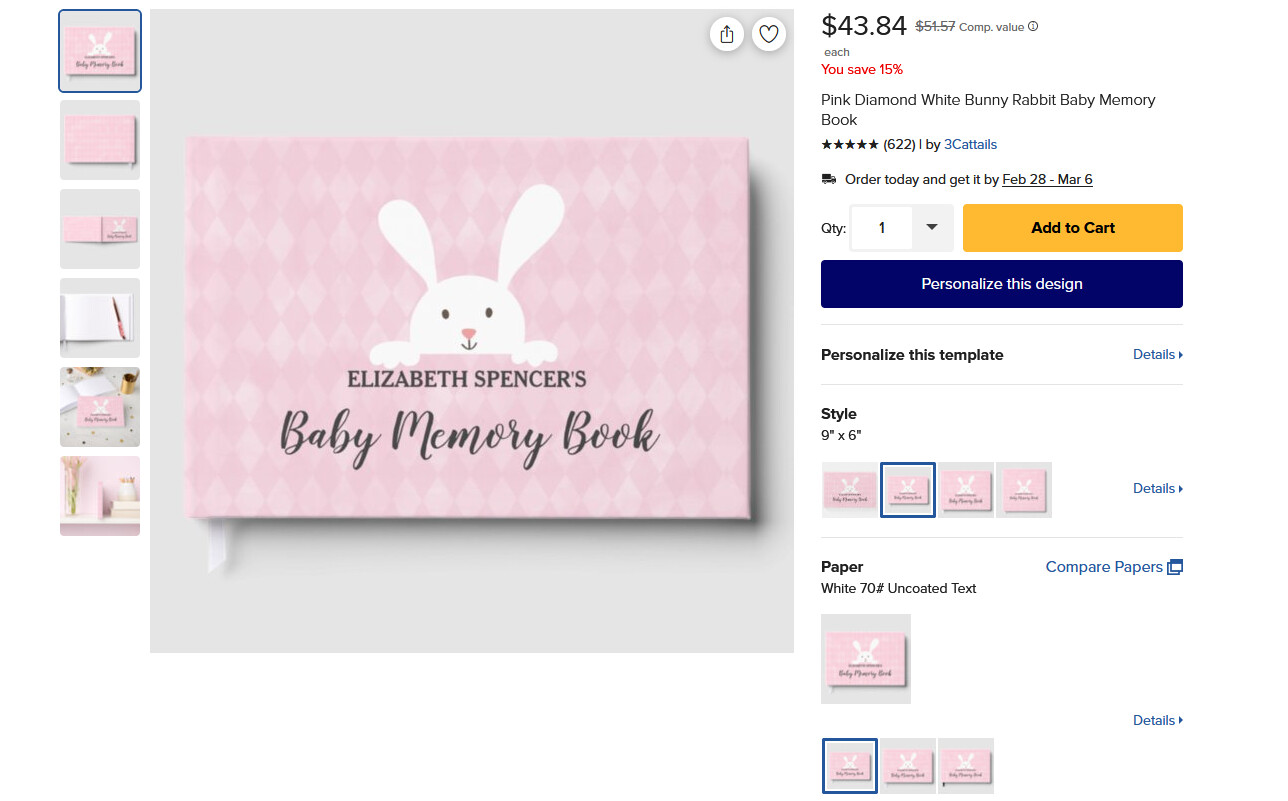
Task: Click the comp. value info icon
Action: tap(1033, 27)
